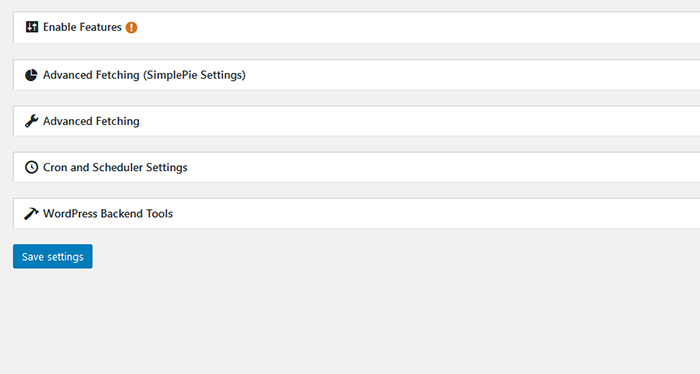The height and width of the screenshot is (374, 700).
Task: Click the Save settings button
Action: tap(53, 256)
